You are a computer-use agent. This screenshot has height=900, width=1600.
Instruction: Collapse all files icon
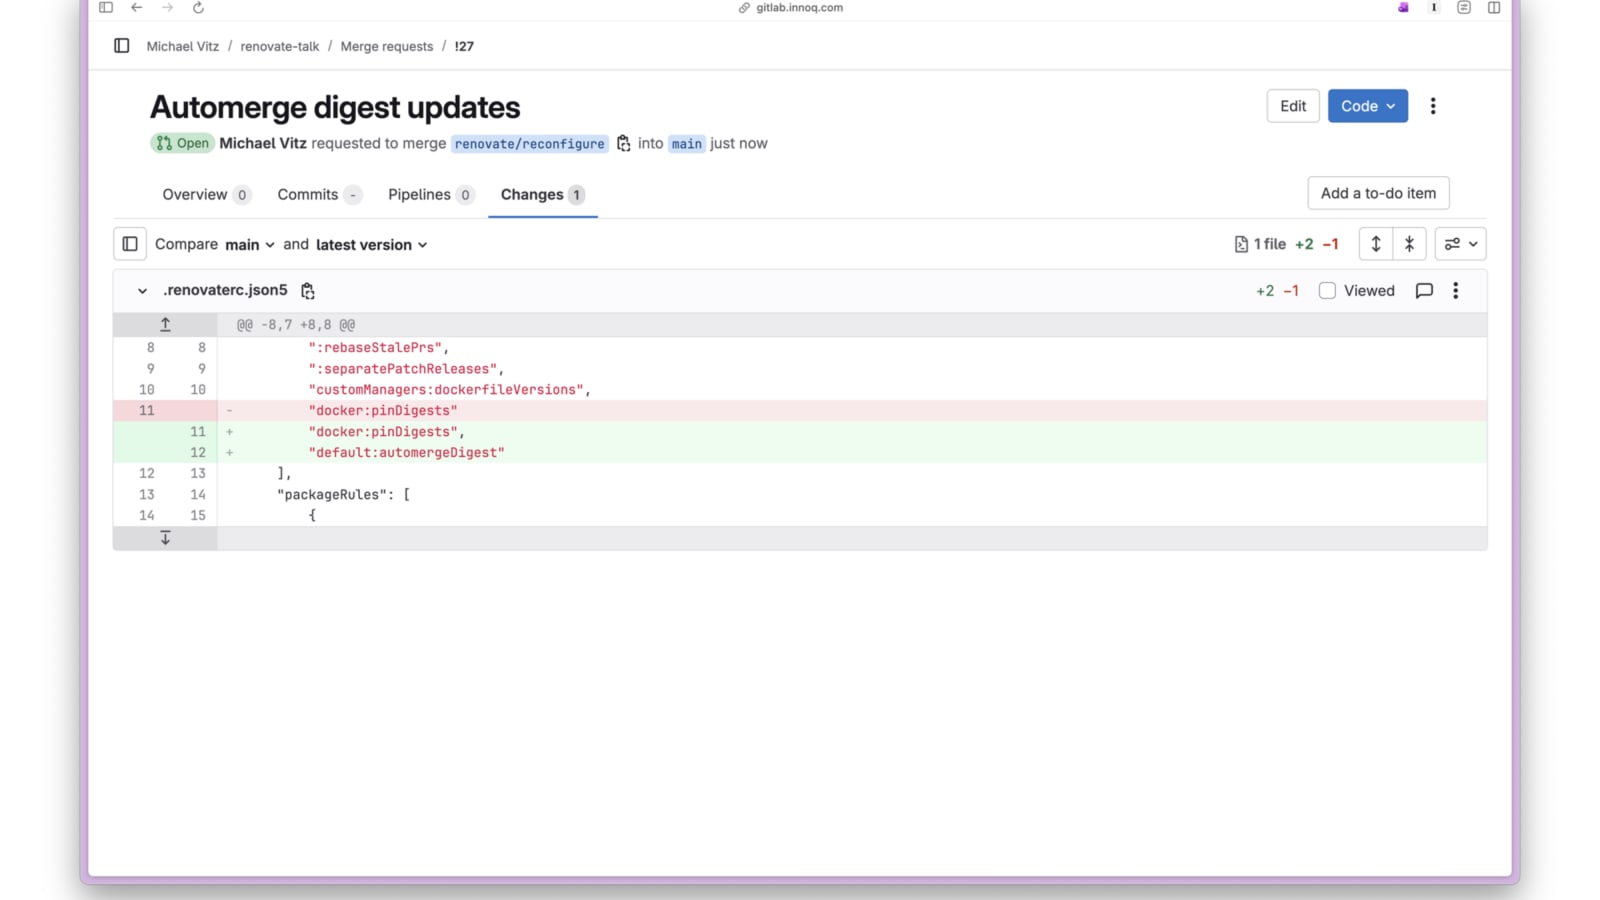pos(1409,244)
